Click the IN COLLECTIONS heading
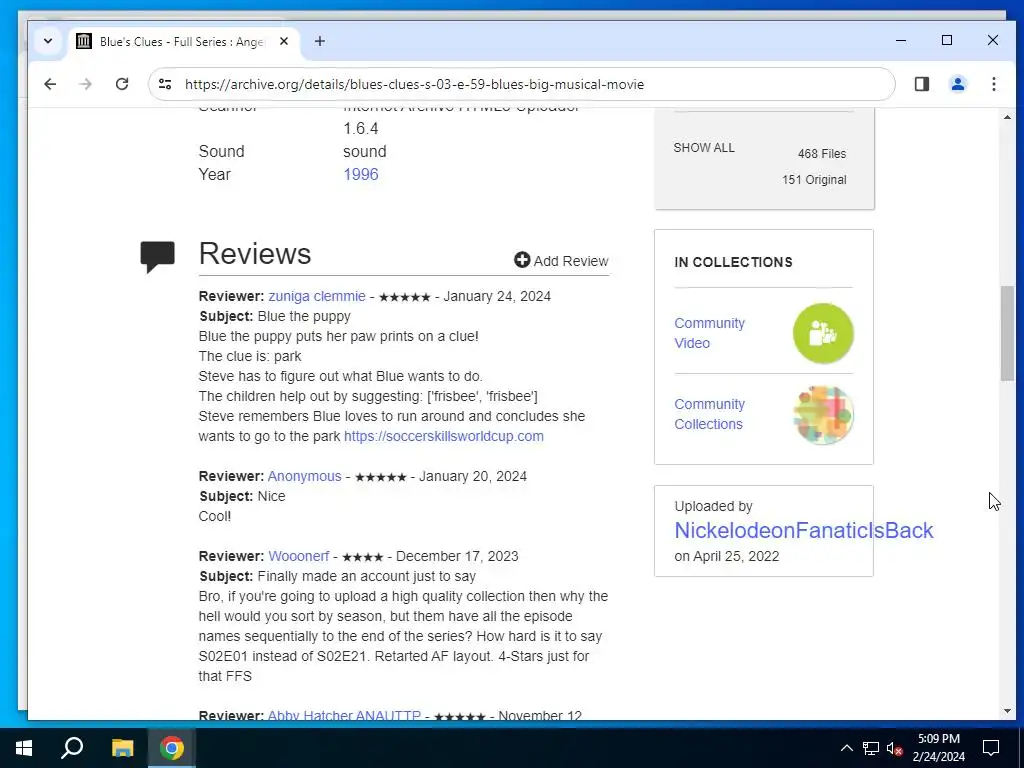The image size is (1024, 768). pyautogui.click(x=733, y=262)
